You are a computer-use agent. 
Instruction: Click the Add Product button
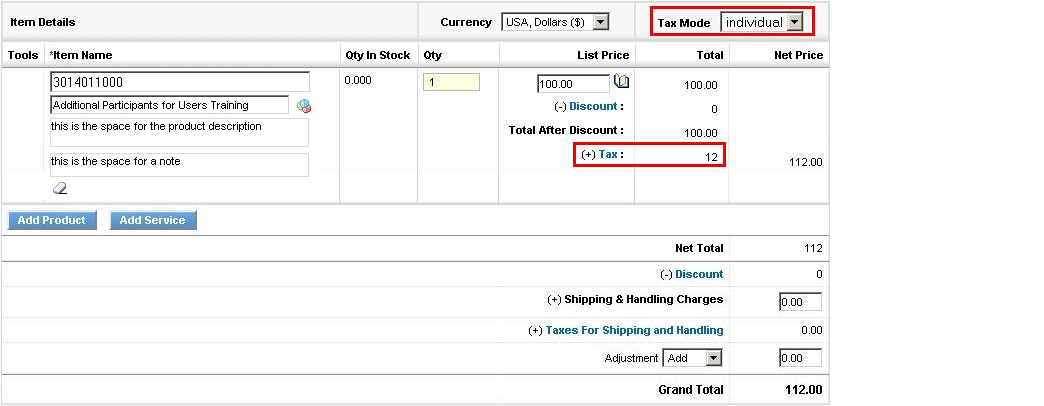52,220
